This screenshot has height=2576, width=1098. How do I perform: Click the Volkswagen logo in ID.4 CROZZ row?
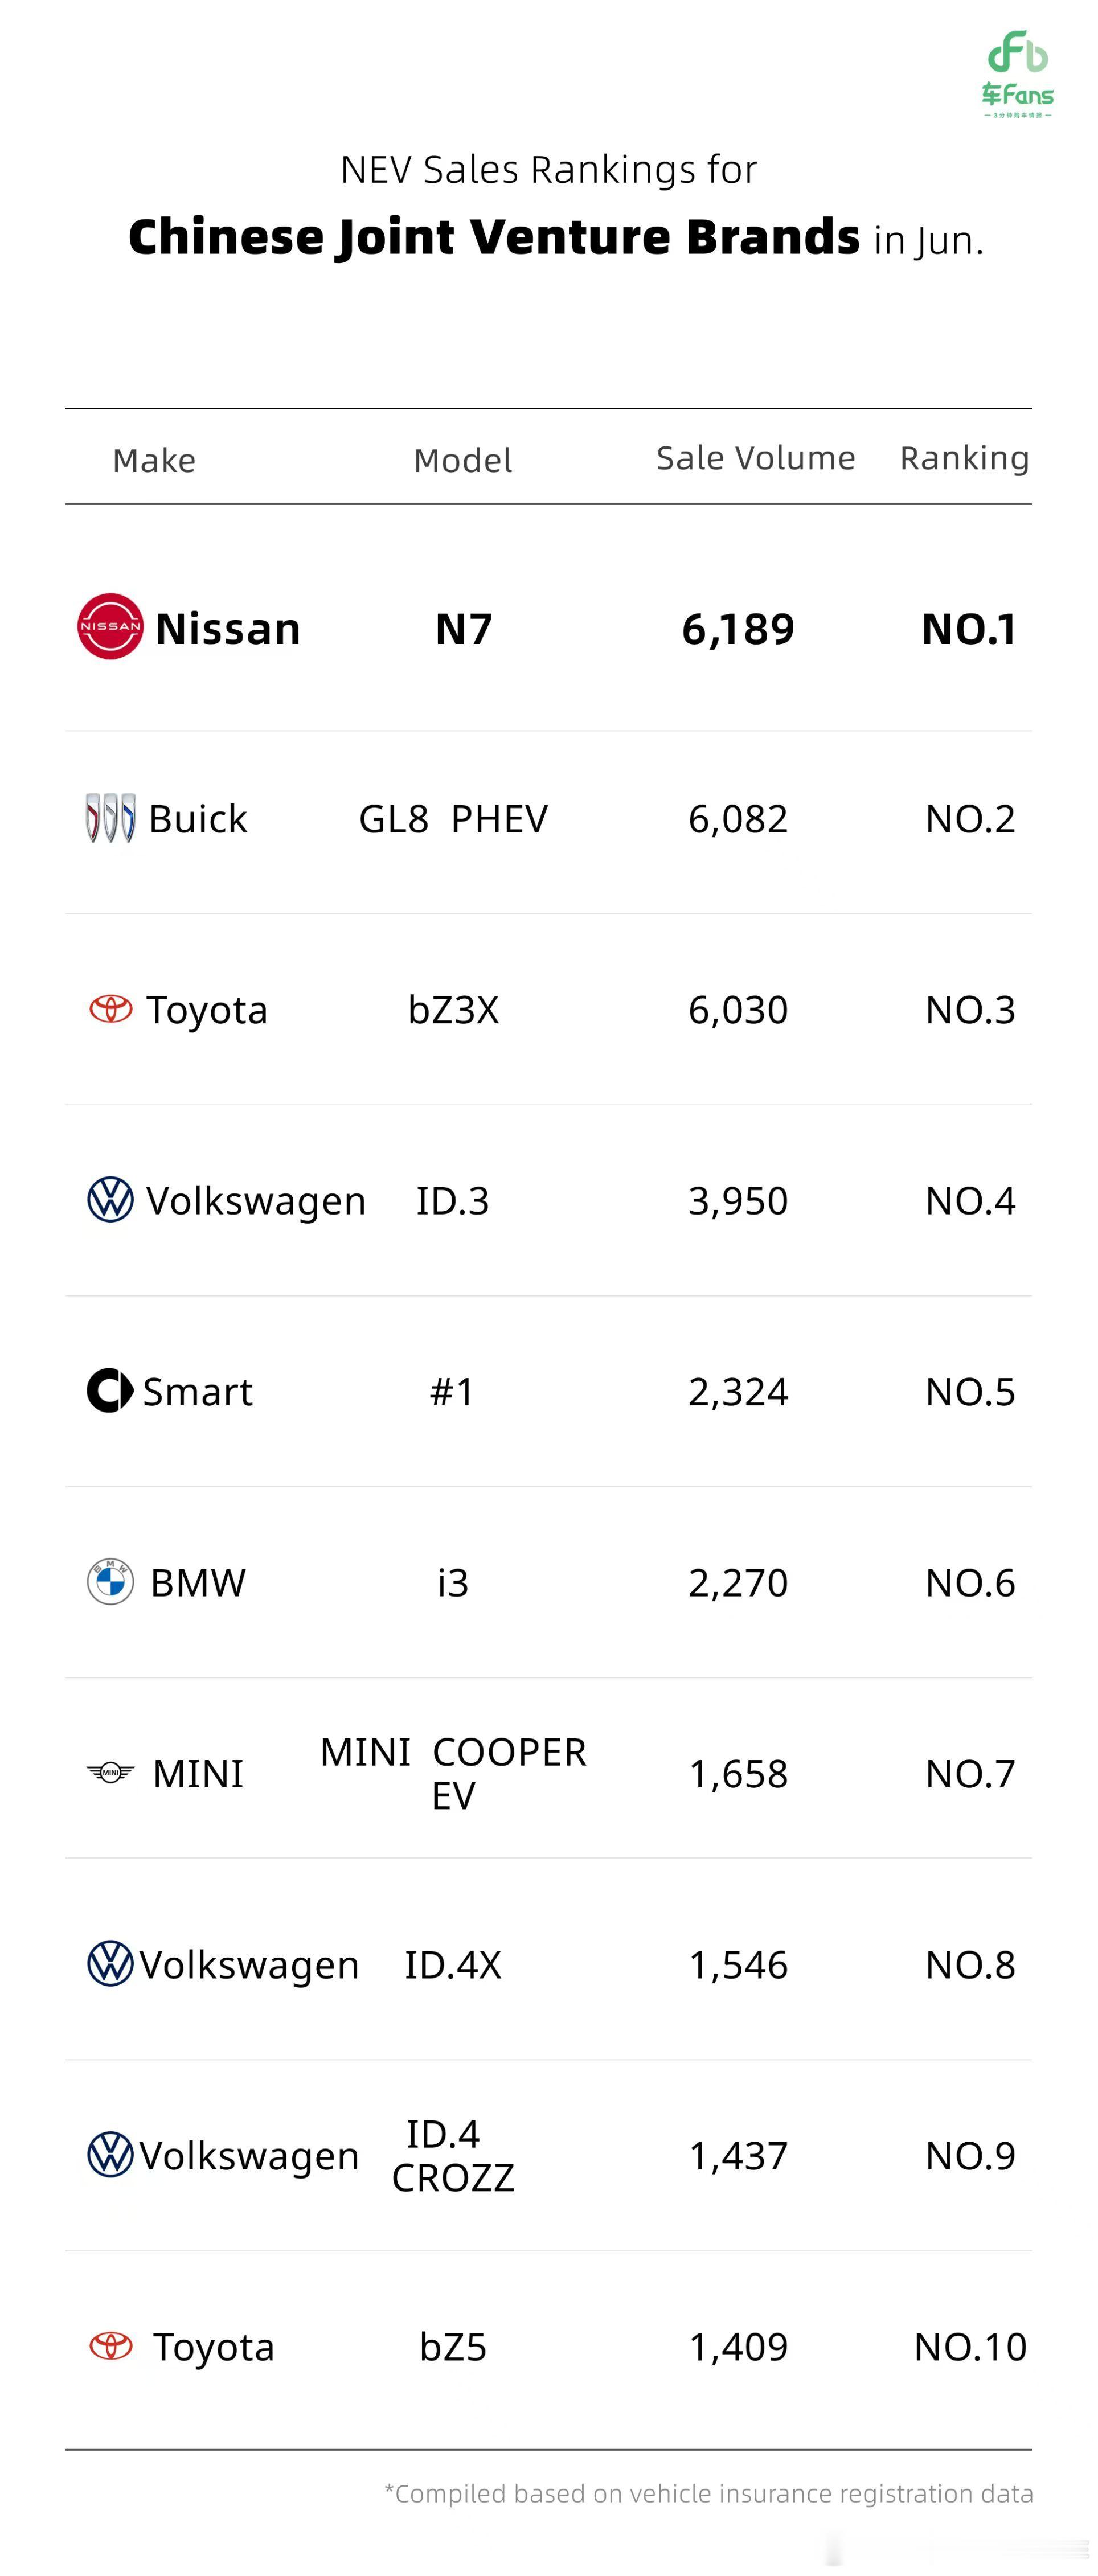click(x=110, y=2154)
